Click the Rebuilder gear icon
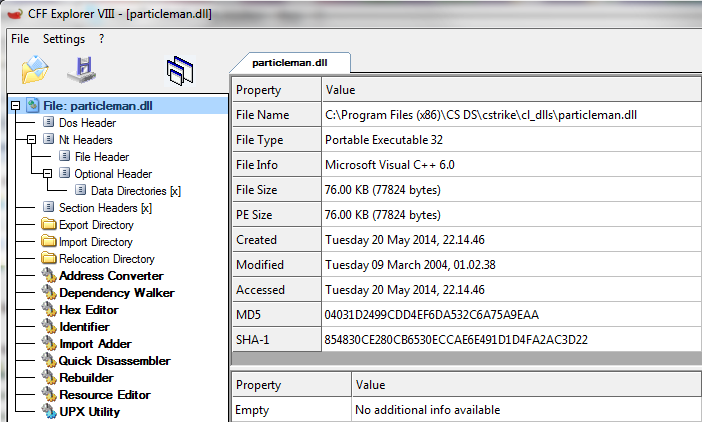Image resolution: width=702 pixels, height=422 pixels. point(49,377)
